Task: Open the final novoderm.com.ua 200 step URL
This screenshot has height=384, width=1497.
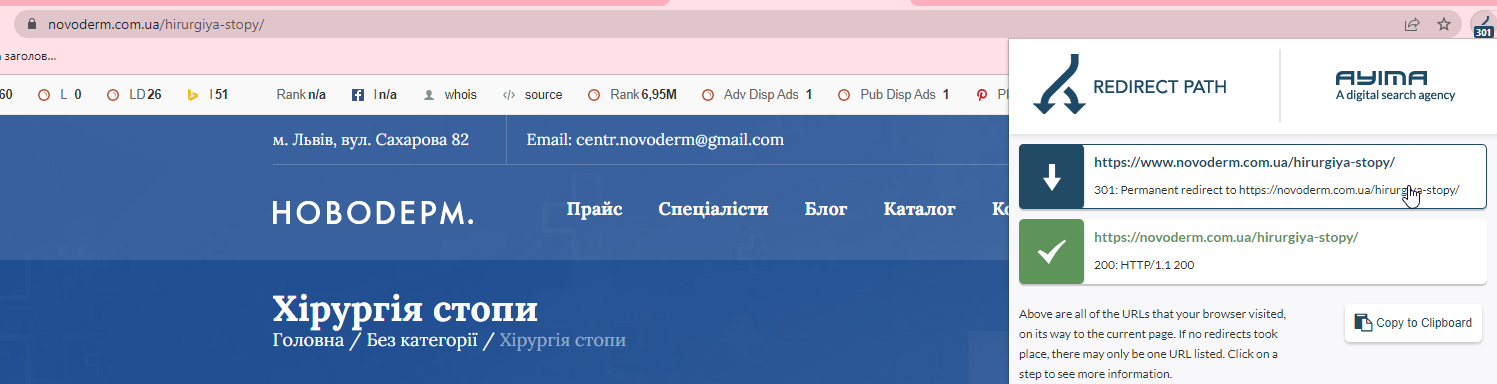Action: pos(1226,237)
